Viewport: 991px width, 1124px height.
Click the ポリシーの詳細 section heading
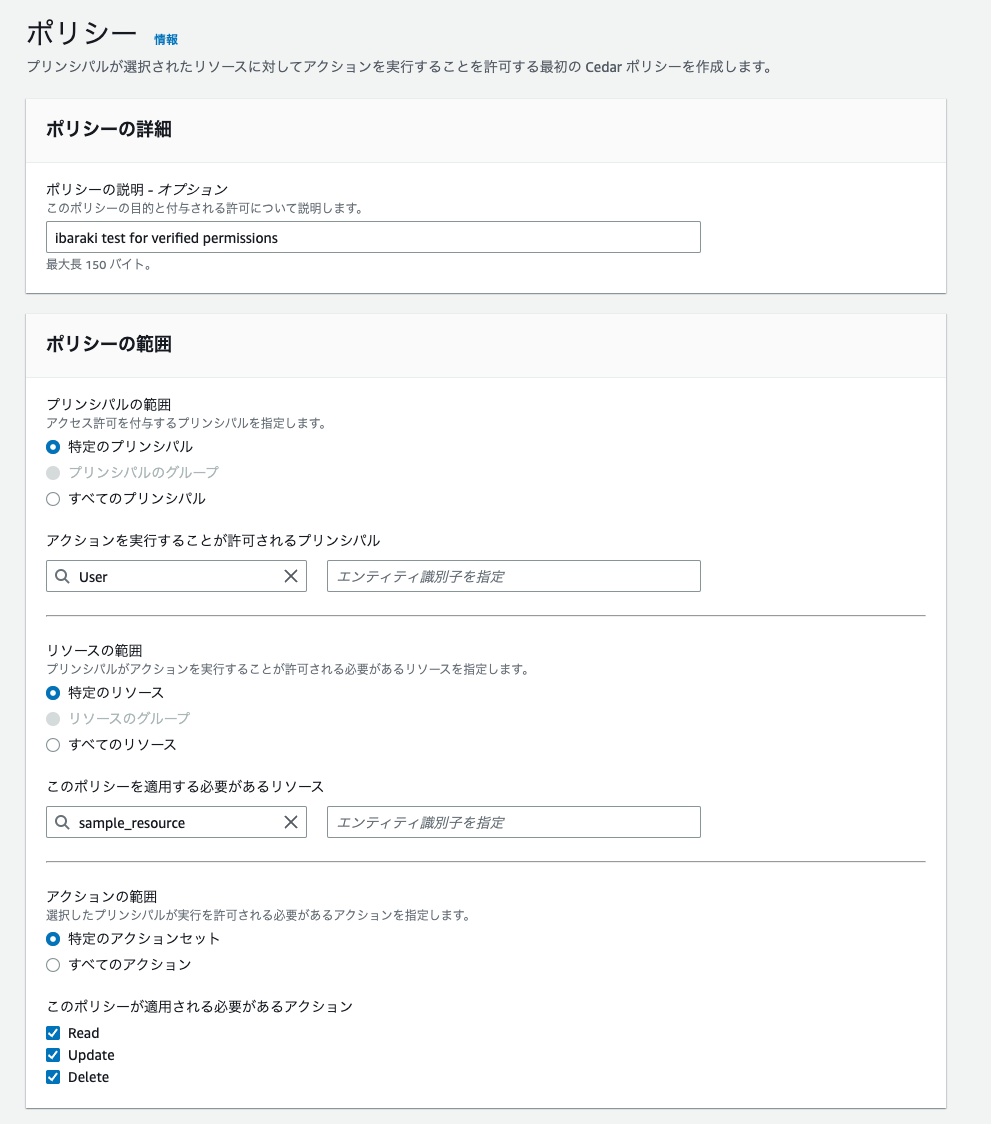pyautogui.click(x=109, y=129)
